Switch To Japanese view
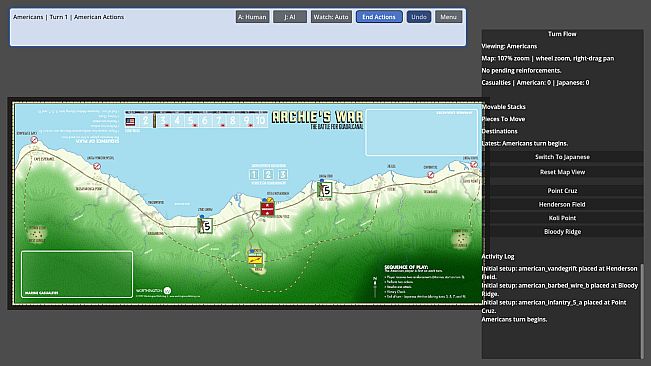The height and width of the screenshot is (366, 651). (562, 157)
